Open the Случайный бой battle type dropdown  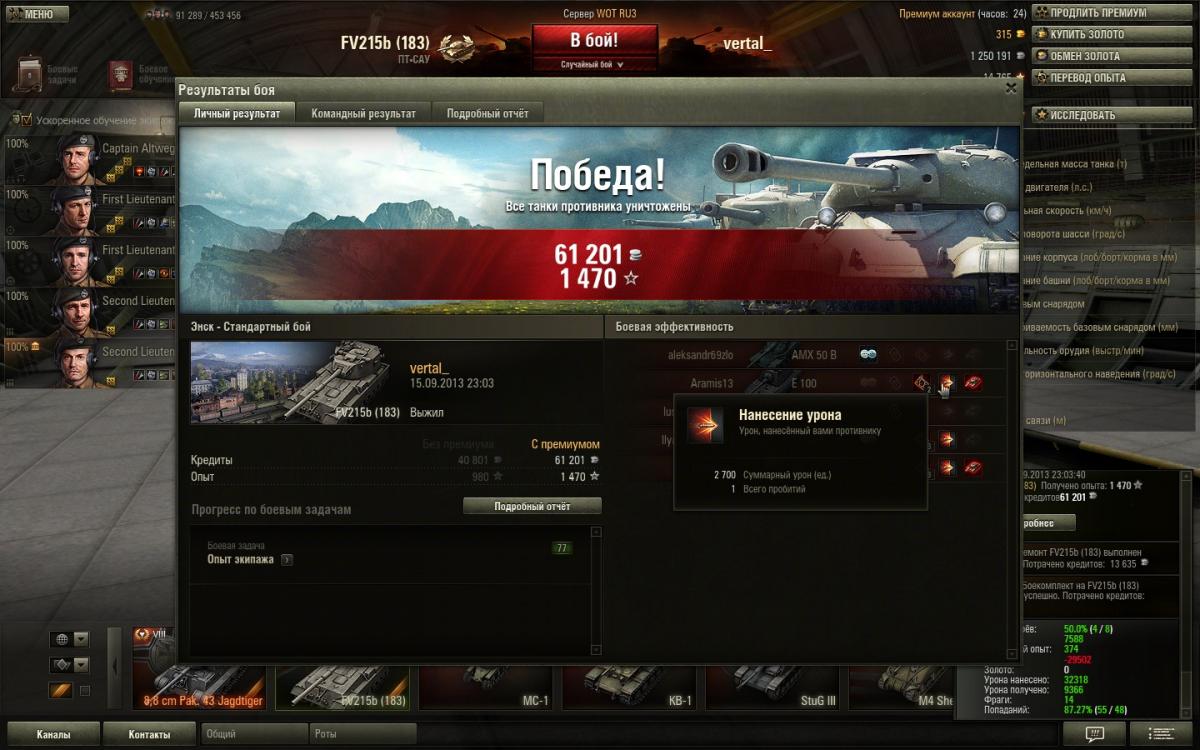pos(594,64)
